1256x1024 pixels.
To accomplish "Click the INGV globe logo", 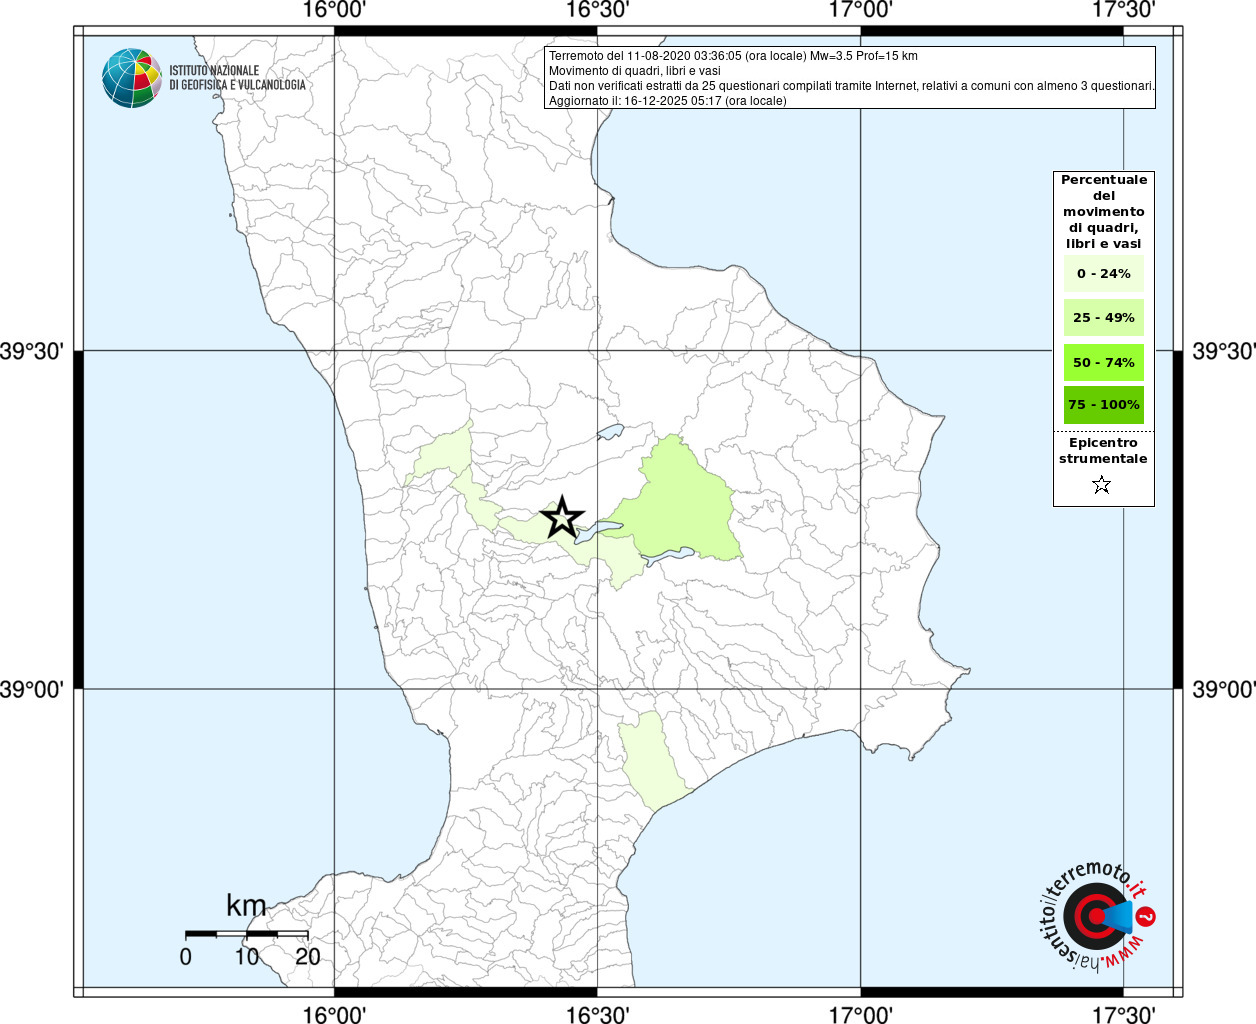I will [x=132, y=78].
